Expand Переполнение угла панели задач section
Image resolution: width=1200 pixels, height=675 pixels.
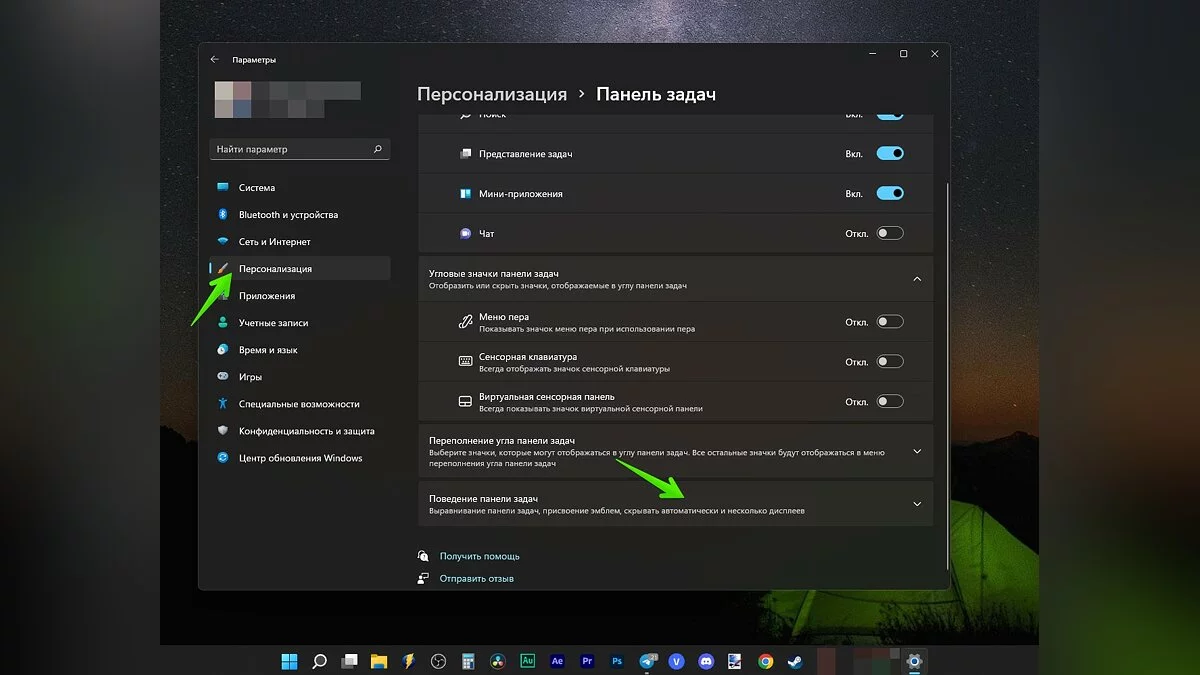coord(917,451)
